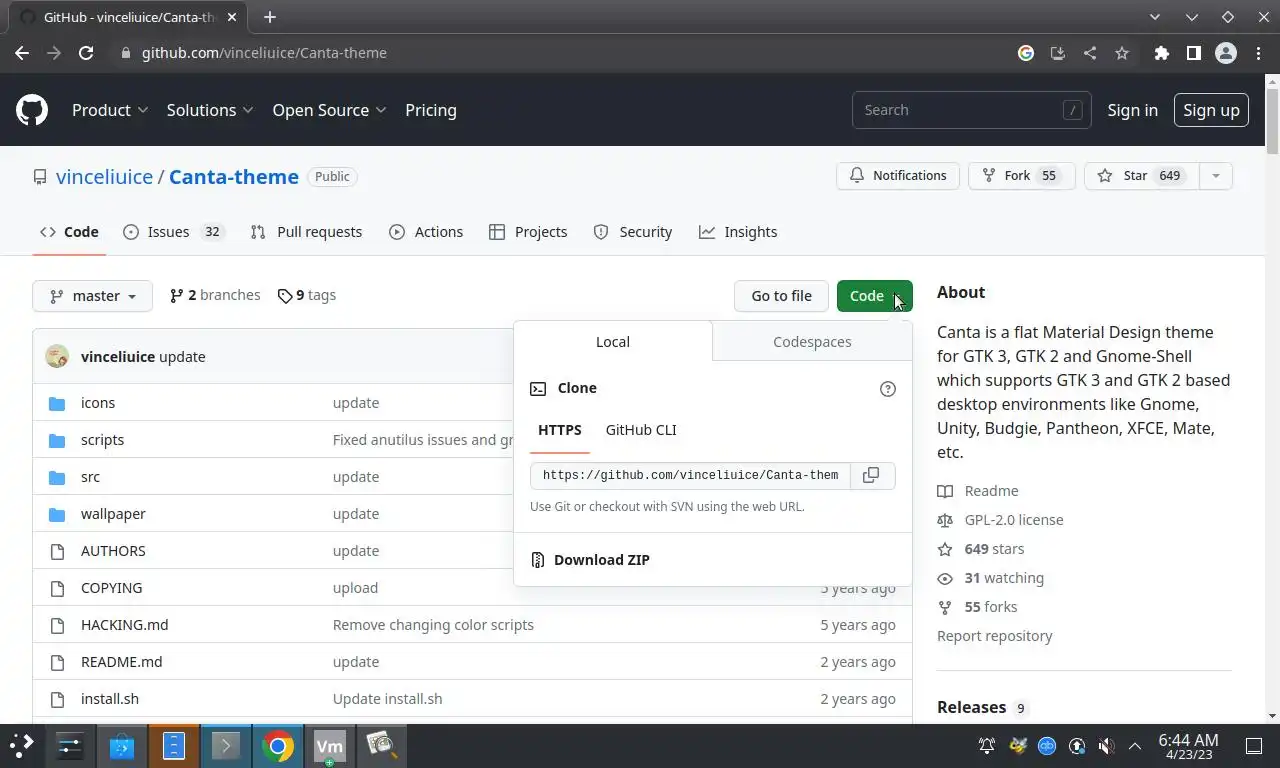Image resolution: width=1280 pixels, height=768 pixels.
Task: Open the Projects tab
Action: click(528, 232)
